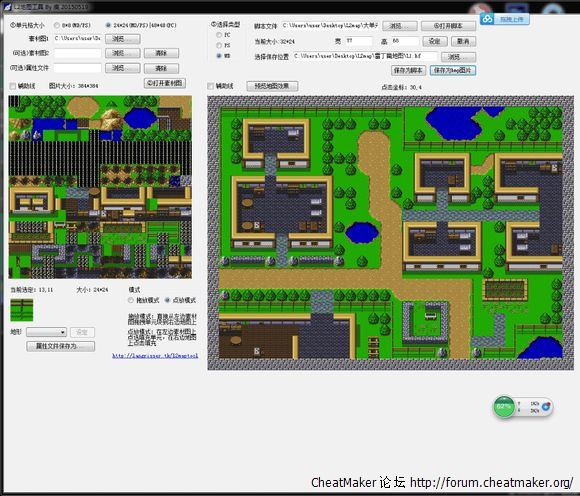Click the 保存为脚本 button

[x=408, y=70]
